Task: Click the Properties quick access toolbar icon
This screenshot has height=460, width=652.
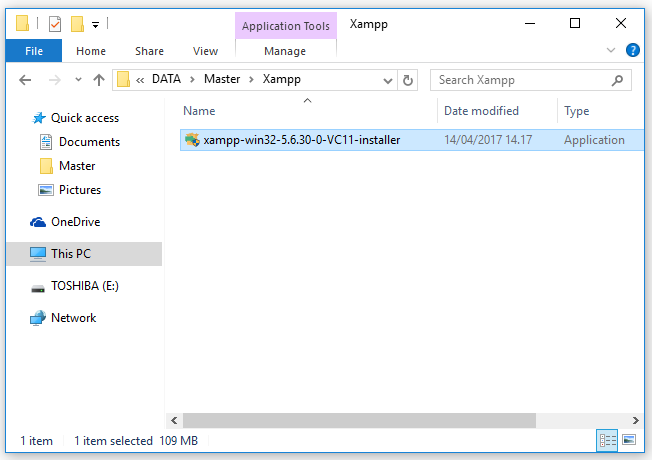Action: click(55, 24)
